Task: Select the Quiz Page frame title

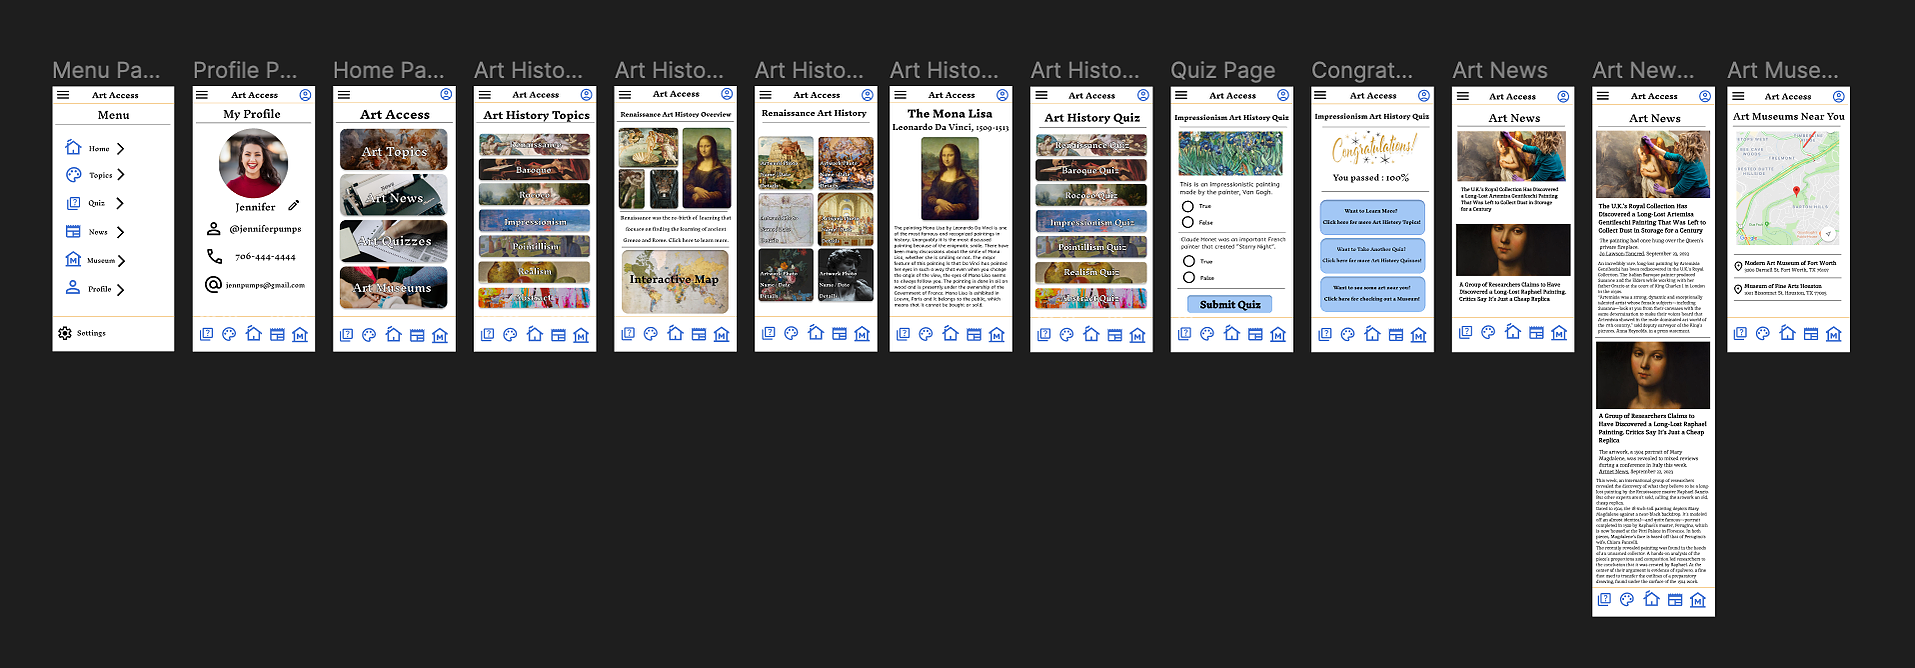Action: [x=1223, y=71]
